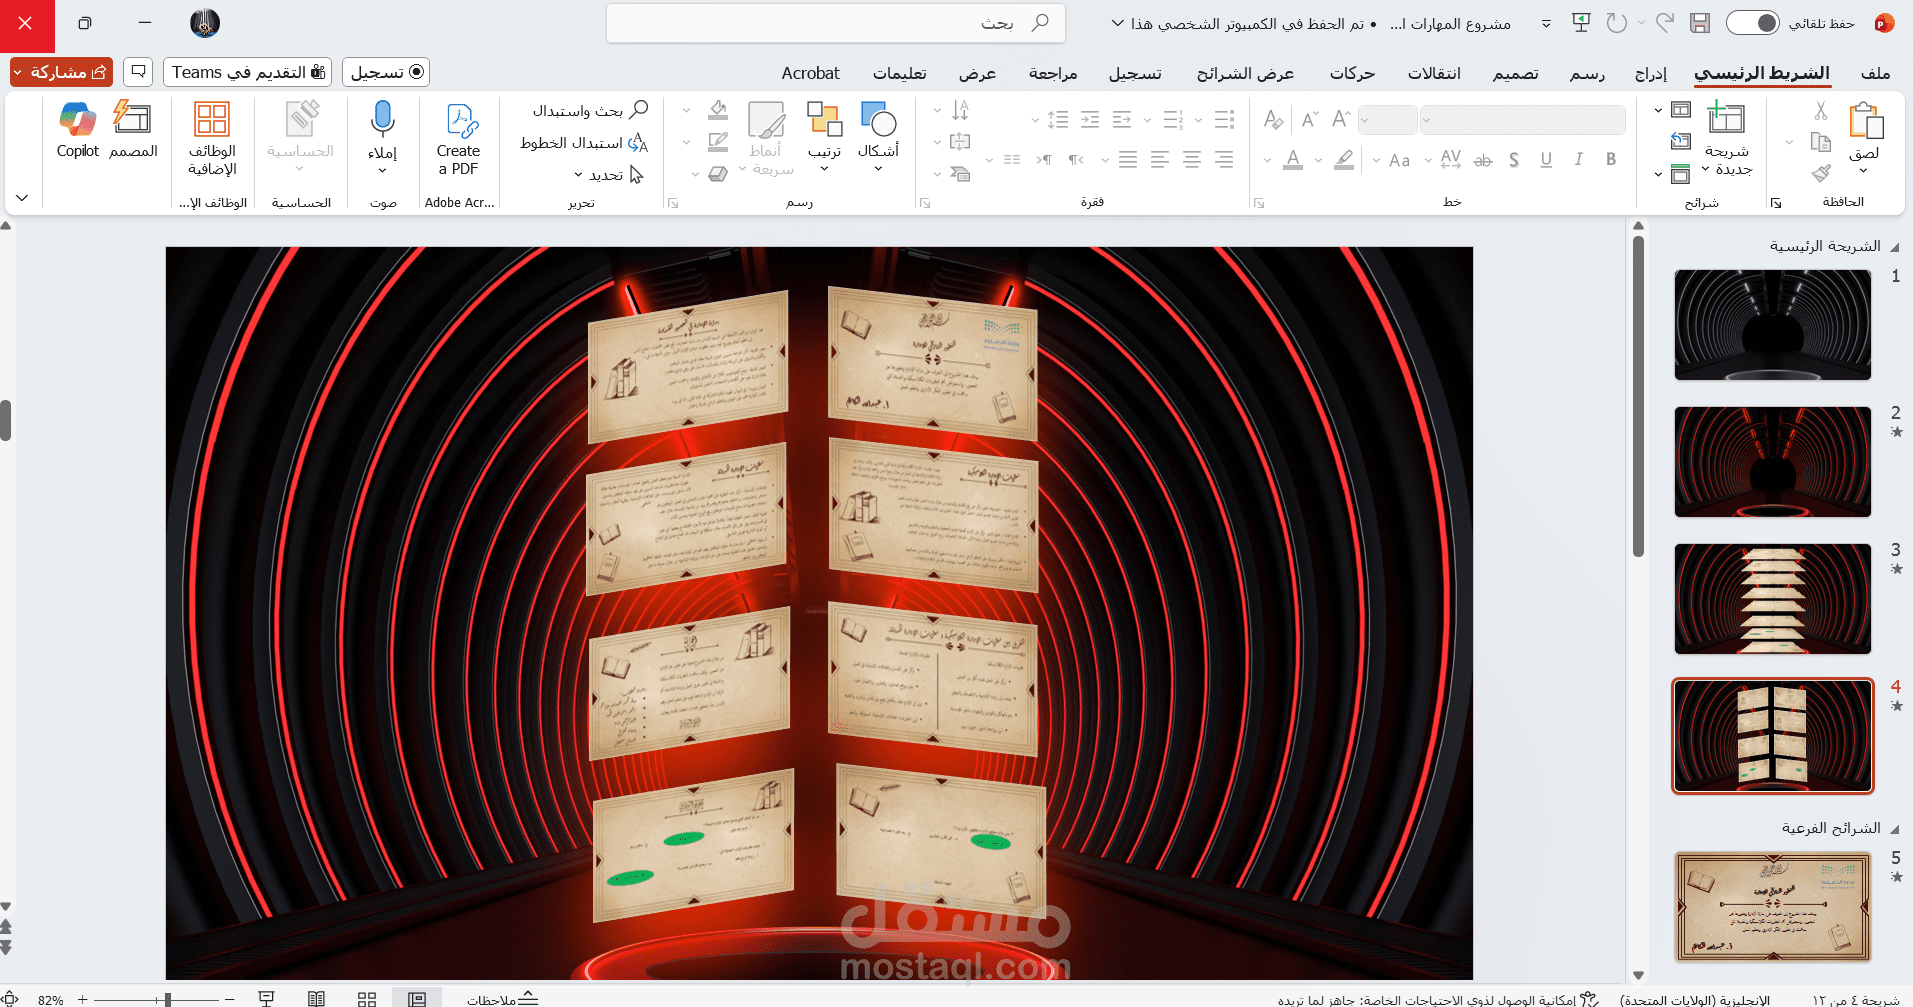Click the Clear All Formatting icon
The width and height of the screenshot is (1913, 1007).
[x=1273, y=120]
